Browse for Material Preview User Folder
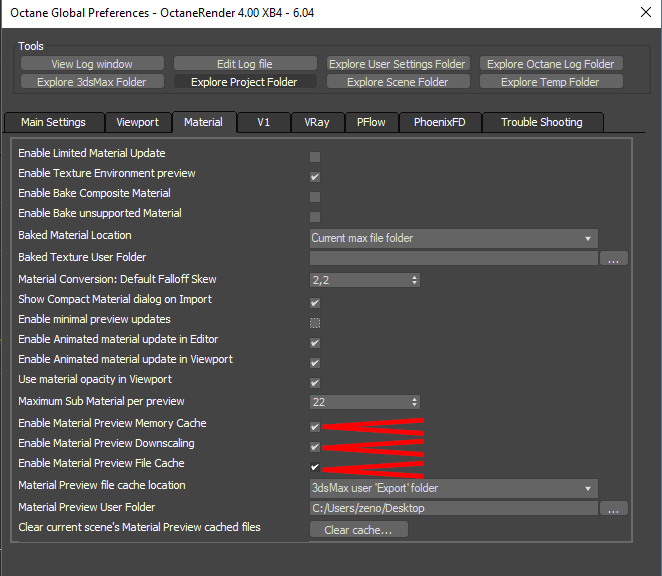 click(614, 508)
